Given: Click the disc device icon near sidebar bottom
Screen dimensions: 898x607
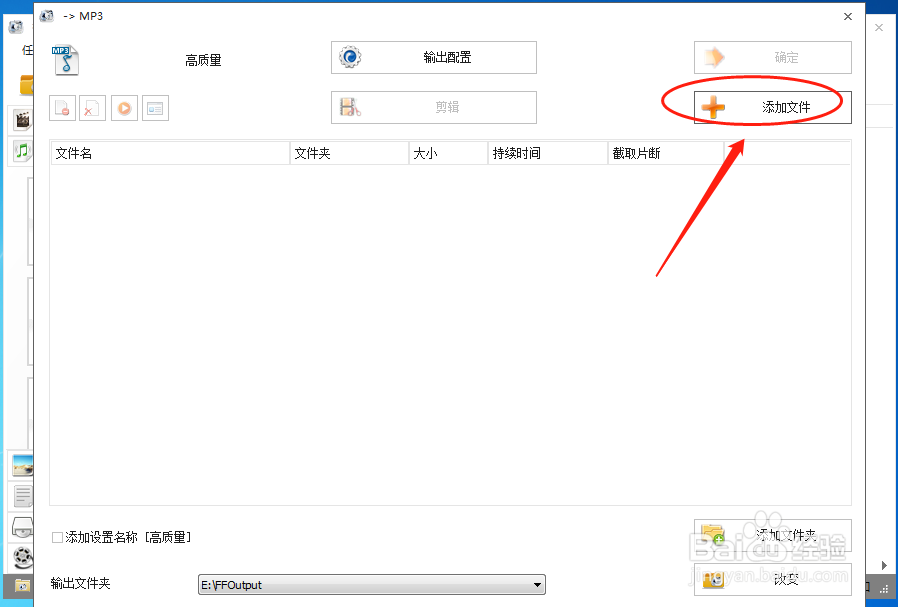Looking at the screenshot, I should (22, 527).
